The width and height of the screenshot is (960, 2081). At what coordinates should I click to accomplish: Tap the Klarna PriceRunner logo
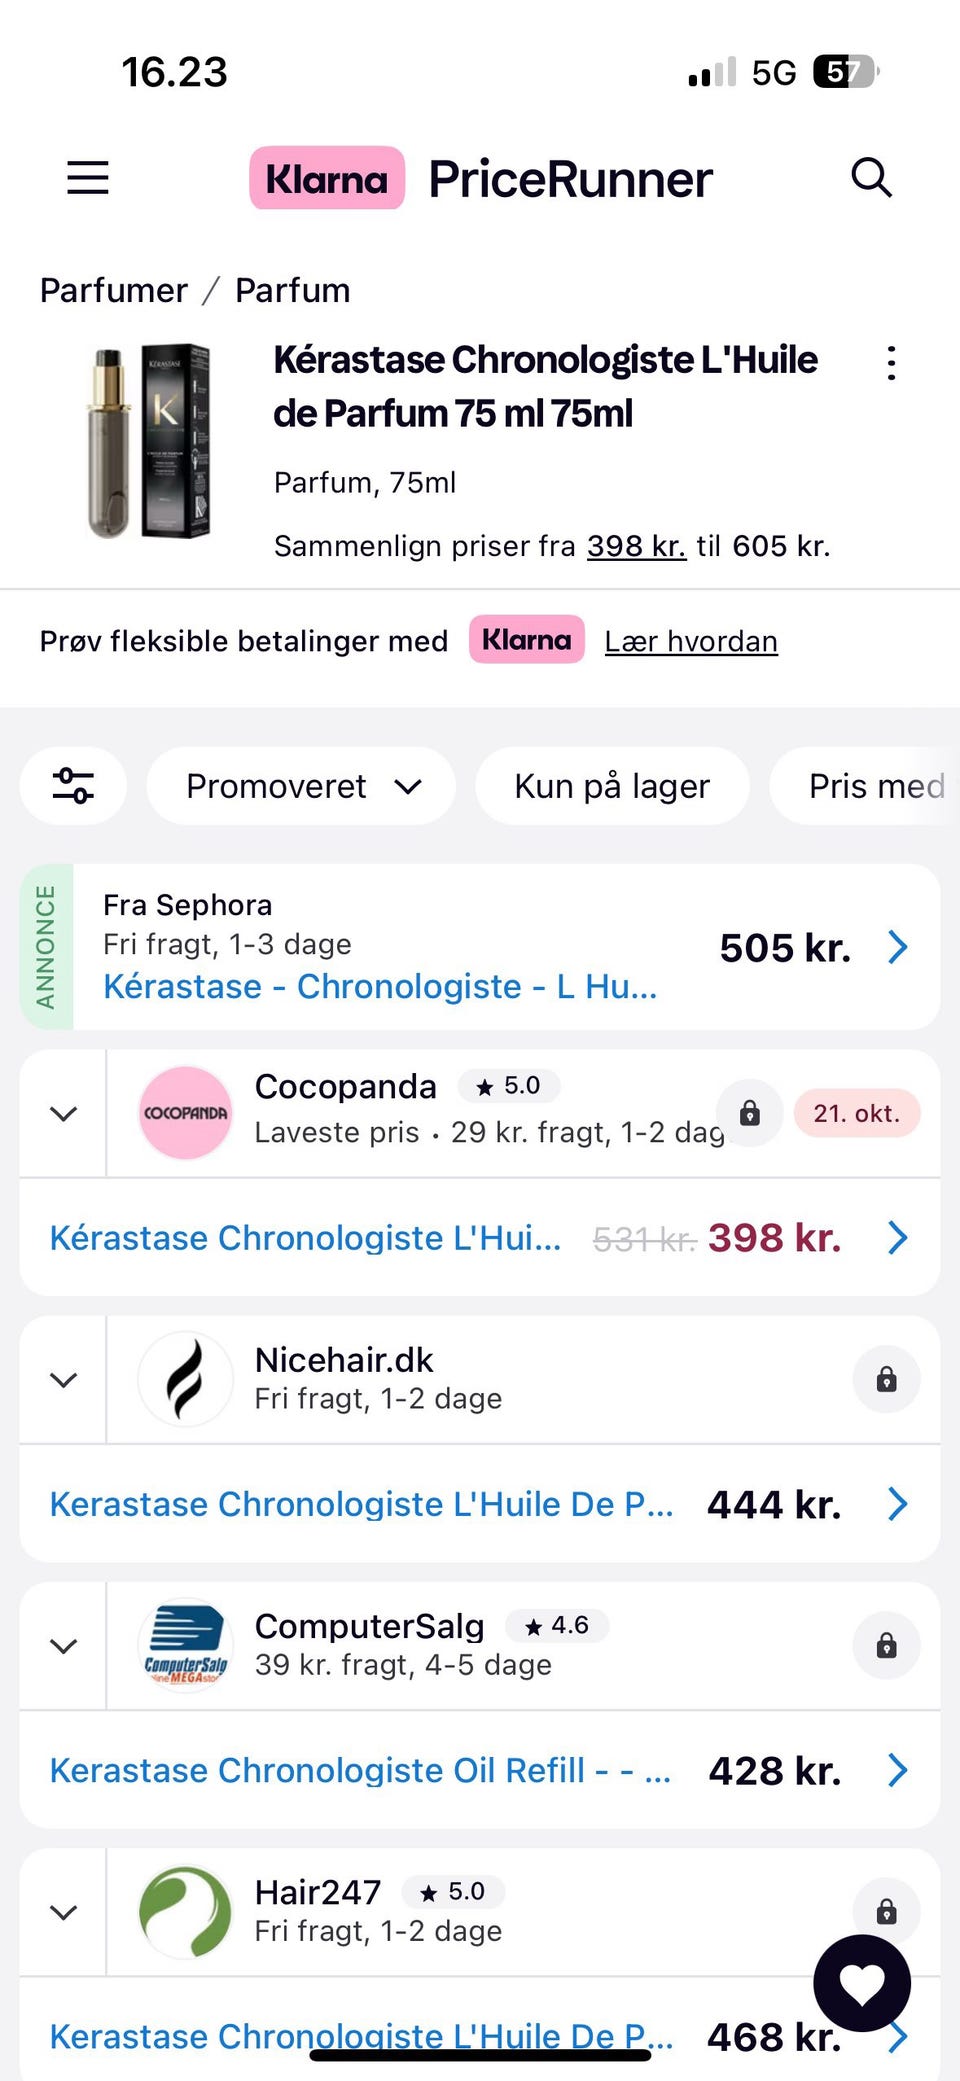click(x=481, y=179)
